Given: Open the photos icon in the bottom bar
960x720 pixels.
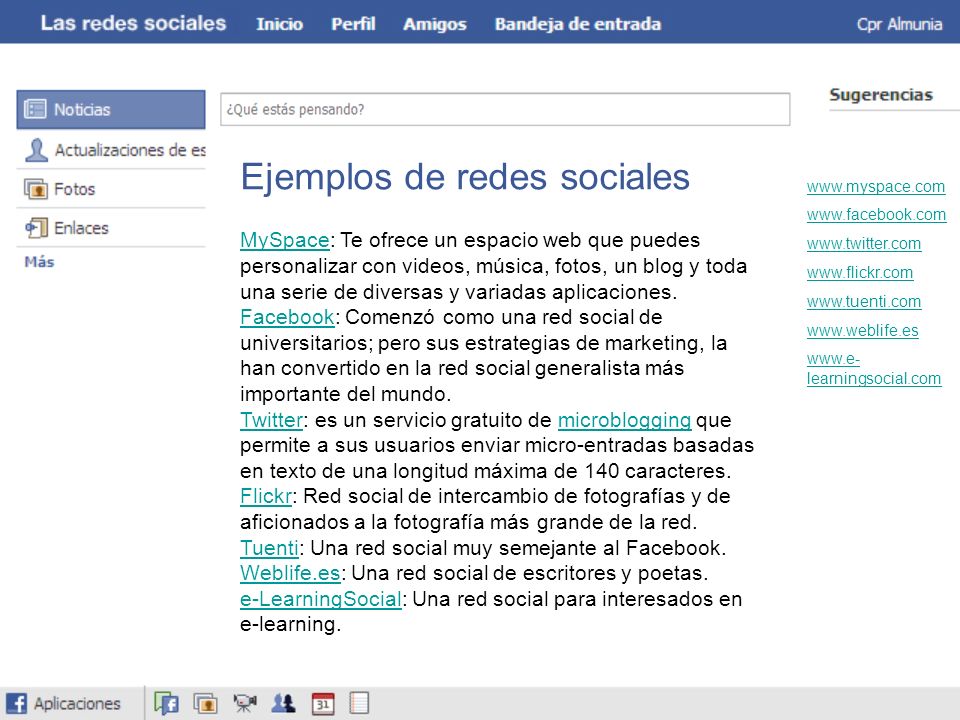Looking at the screenshot, I should tap(206, 703).
